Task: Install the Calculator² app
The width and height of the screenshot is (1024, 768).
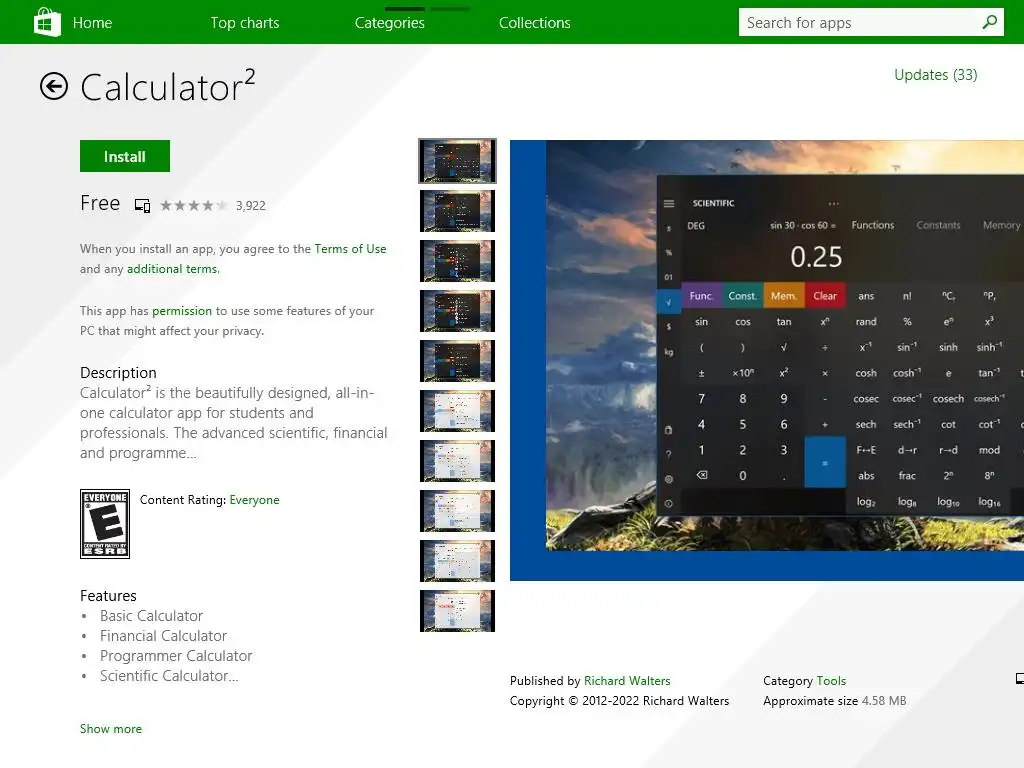Action: (125, 156)
